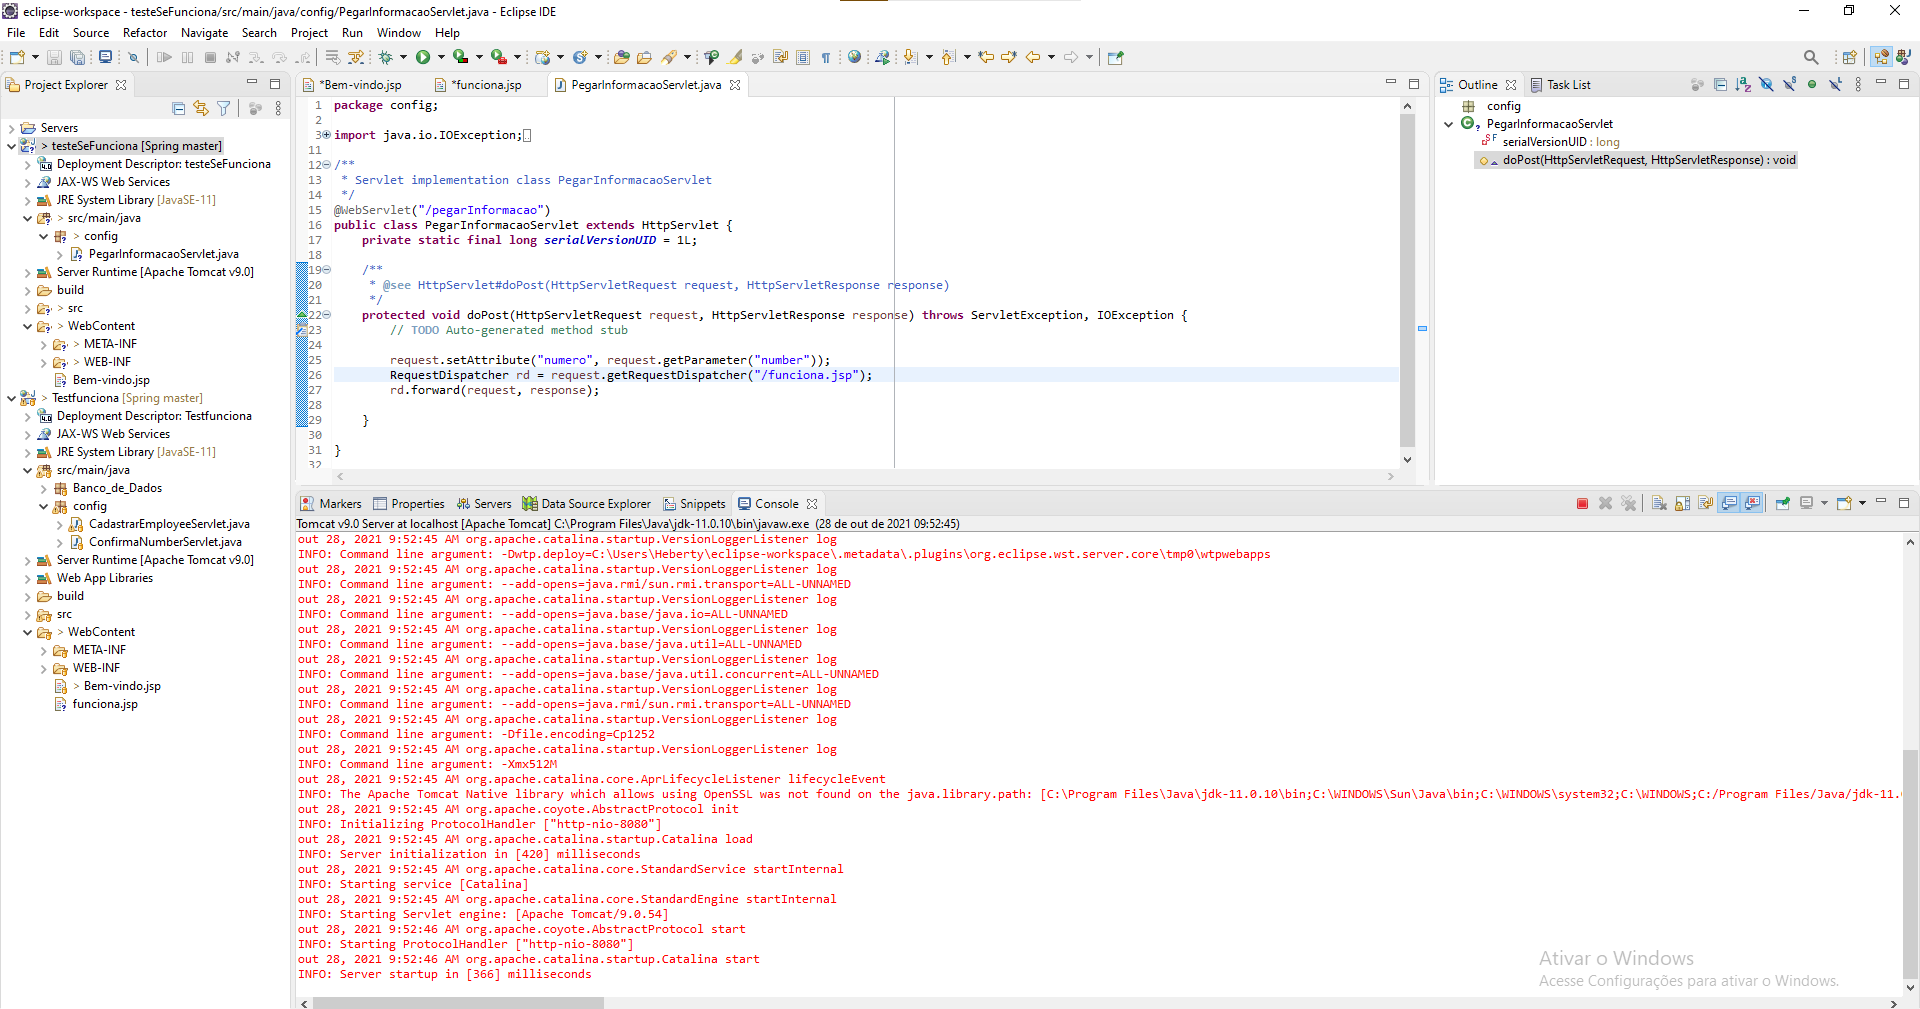Toggle Show Console on Standard Out
The image size is (1920, 1009).
point(1728,504)
